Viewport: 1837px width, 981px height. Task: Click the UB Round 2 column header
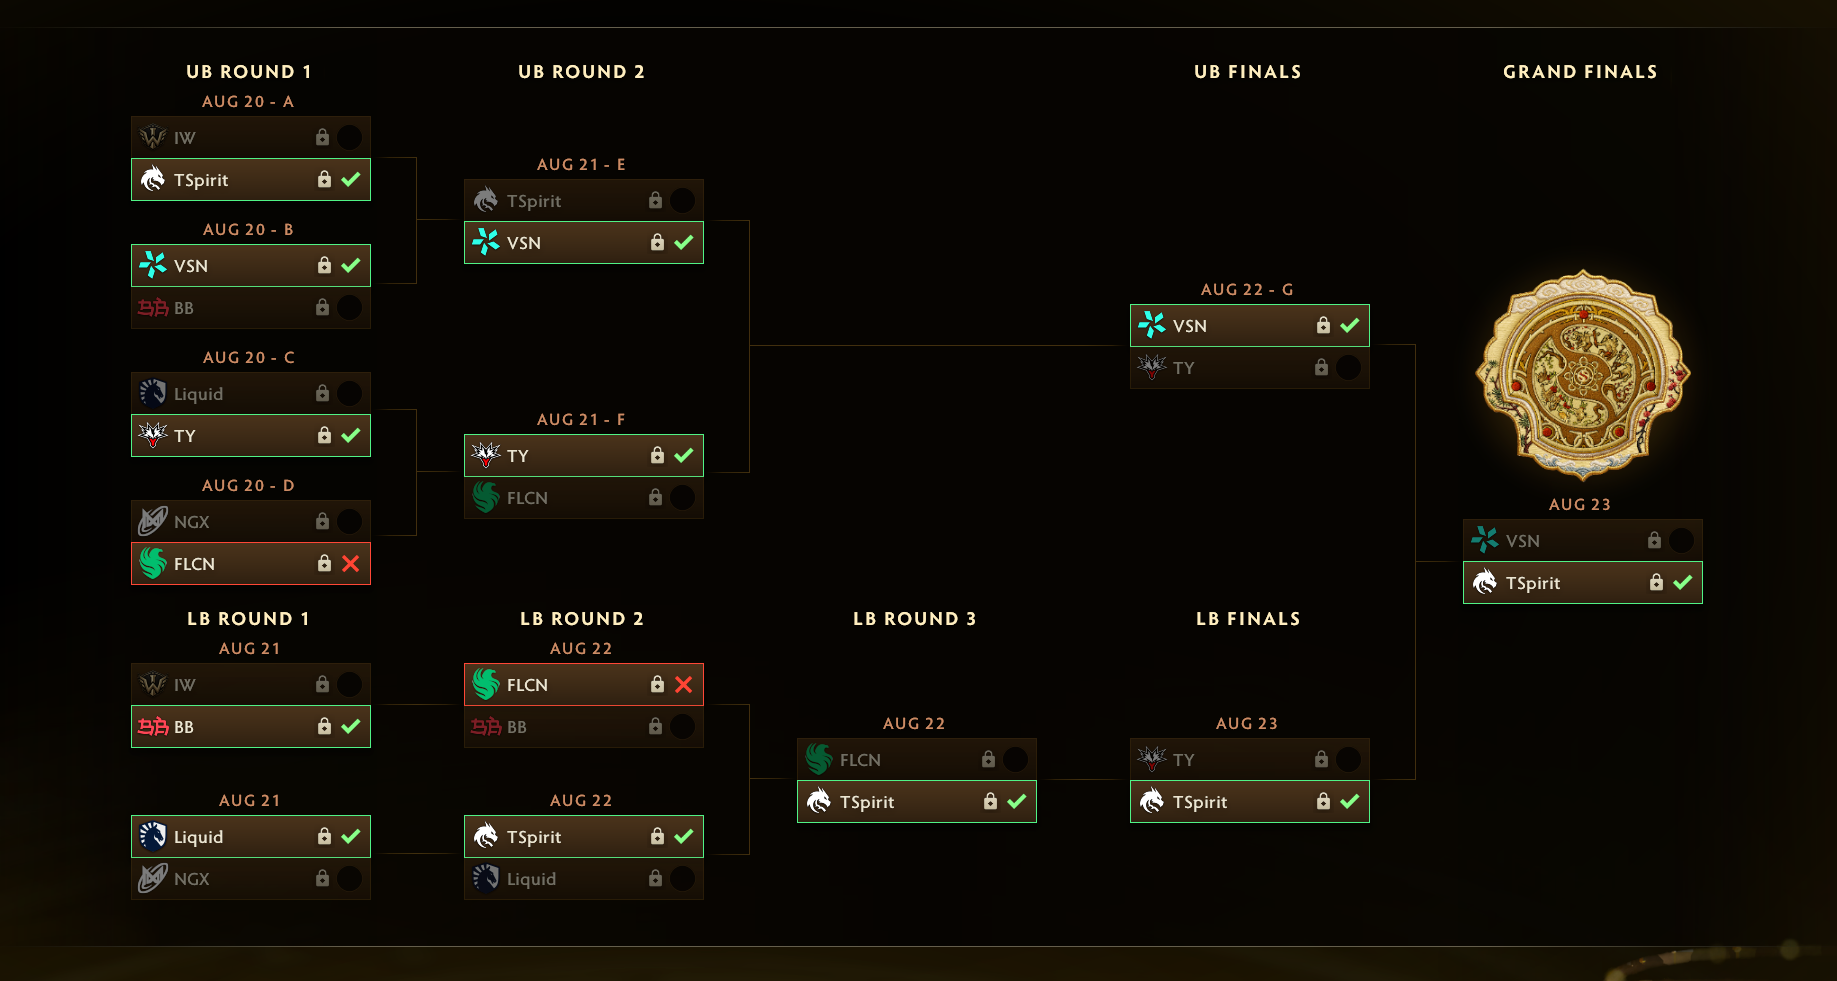(x=581, y=72)
